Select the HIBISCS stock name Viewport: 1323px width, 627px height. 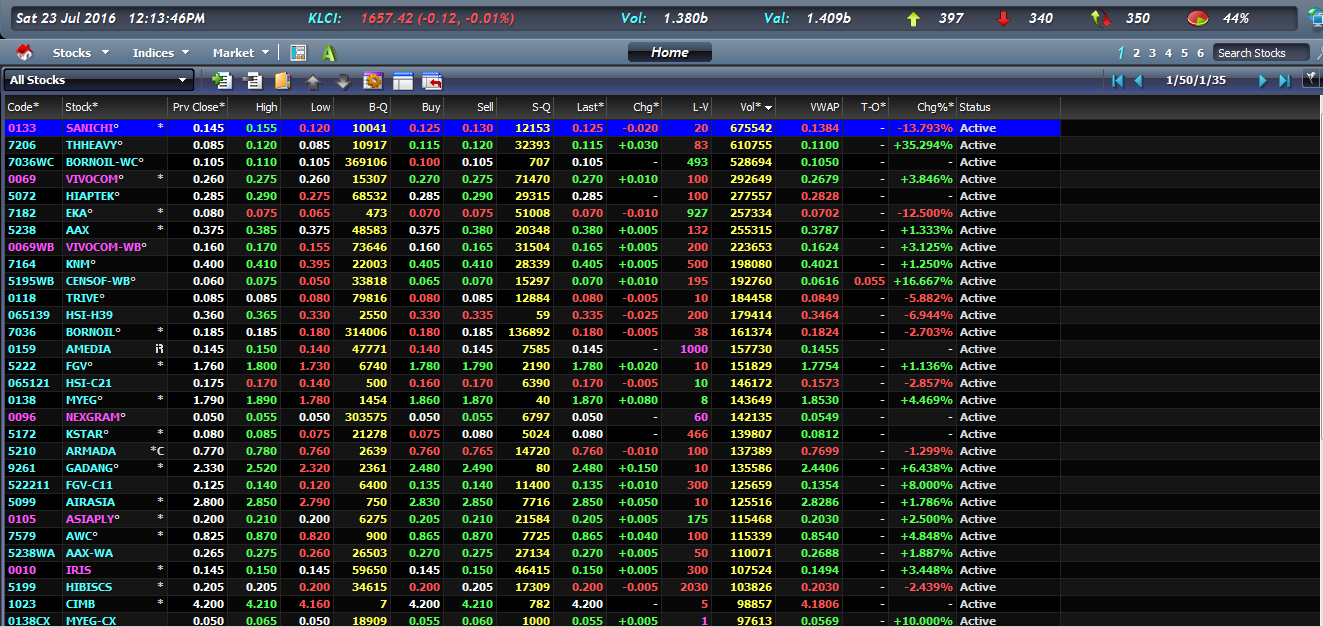pos(89,587)
